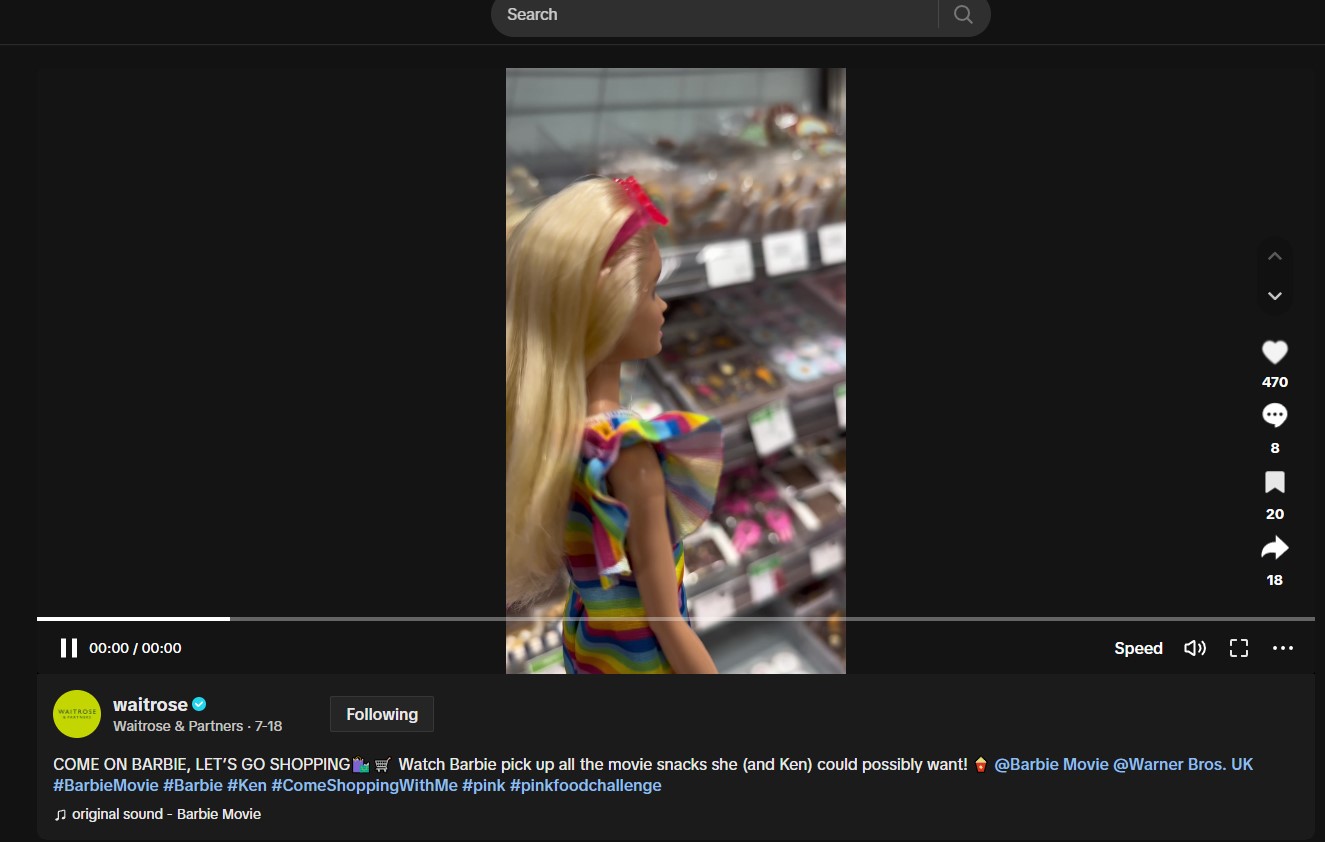
Task: Enter fullscreen mode
Action: click(x=1239, y=648)
